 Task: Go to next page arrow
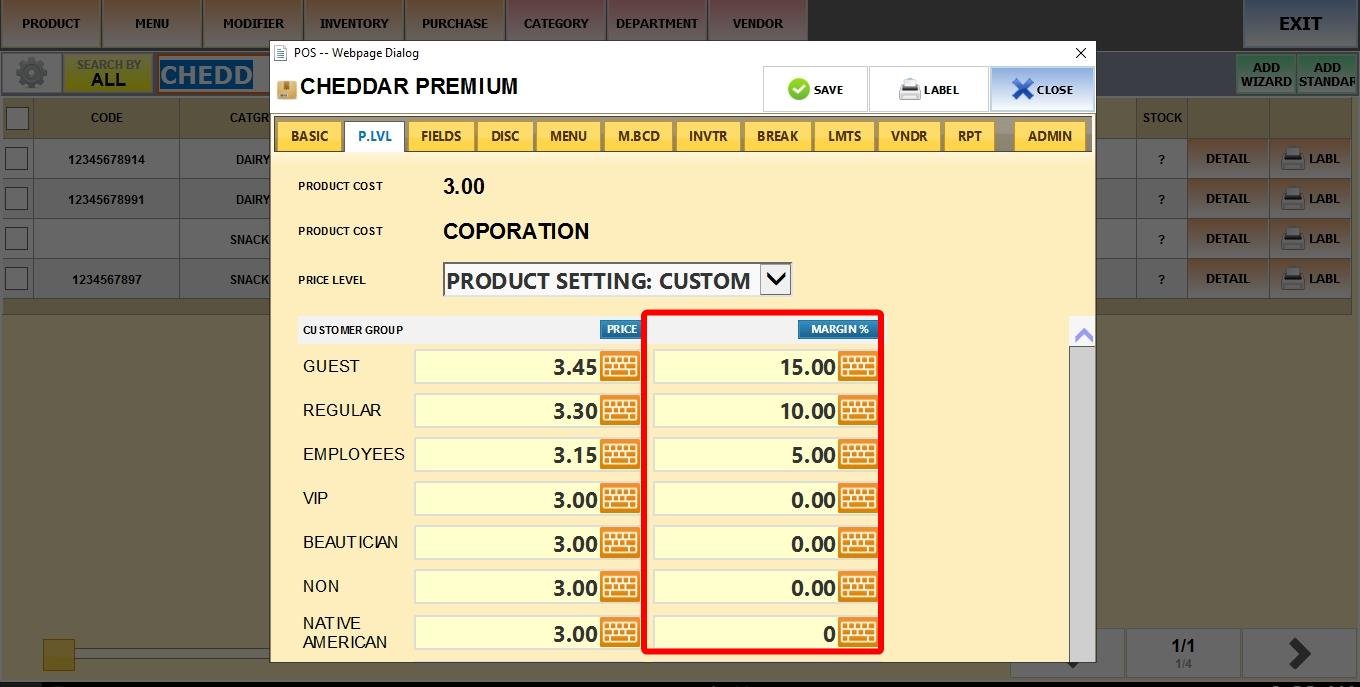tap(1298, 653)
